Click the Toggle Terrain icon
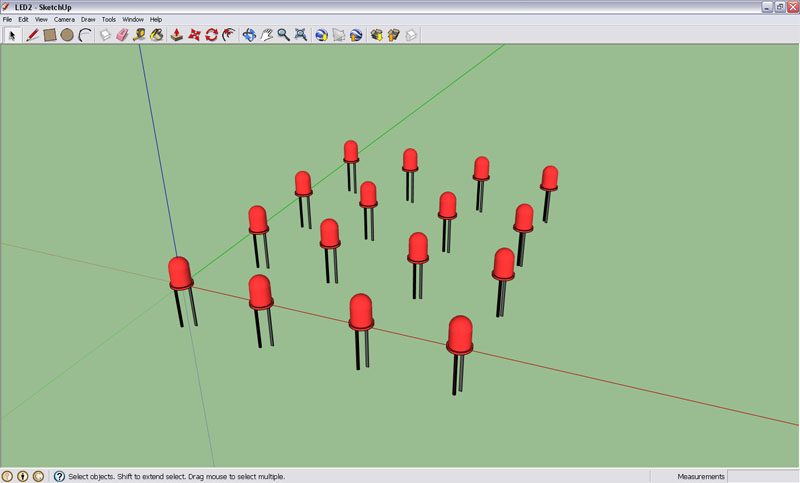Viewport: 800px width, 483px height. click(339, 35)
